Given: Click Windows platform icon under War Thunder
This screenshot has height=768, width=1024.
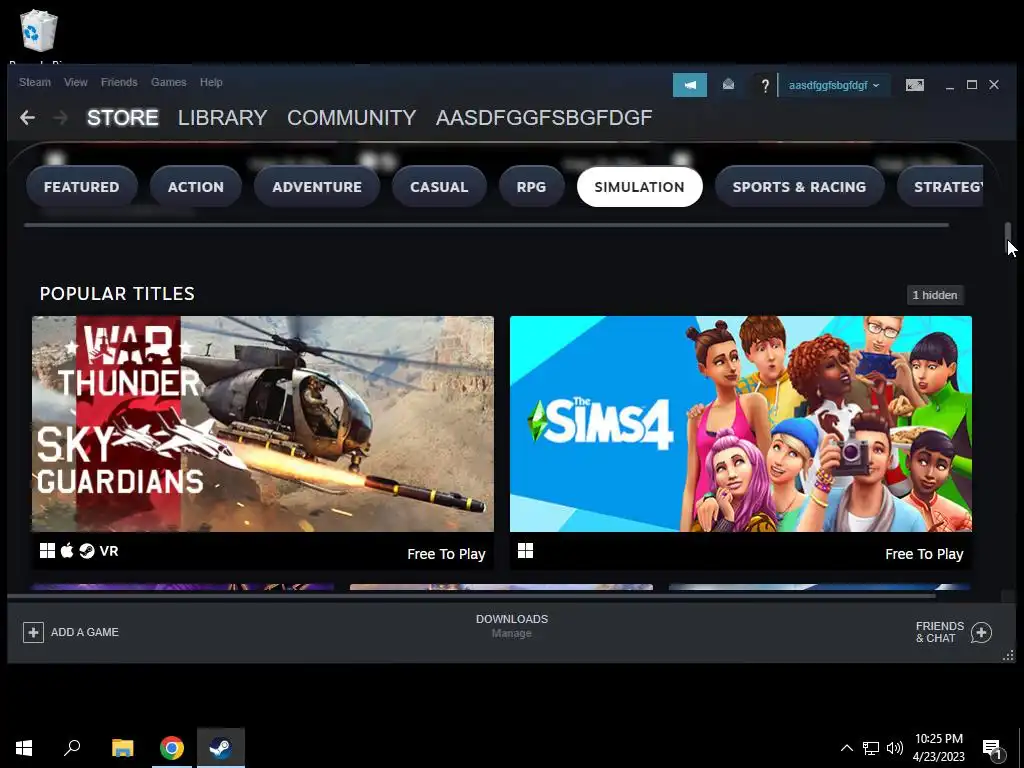Looking at the screenshot, I should tap(48, 551).
